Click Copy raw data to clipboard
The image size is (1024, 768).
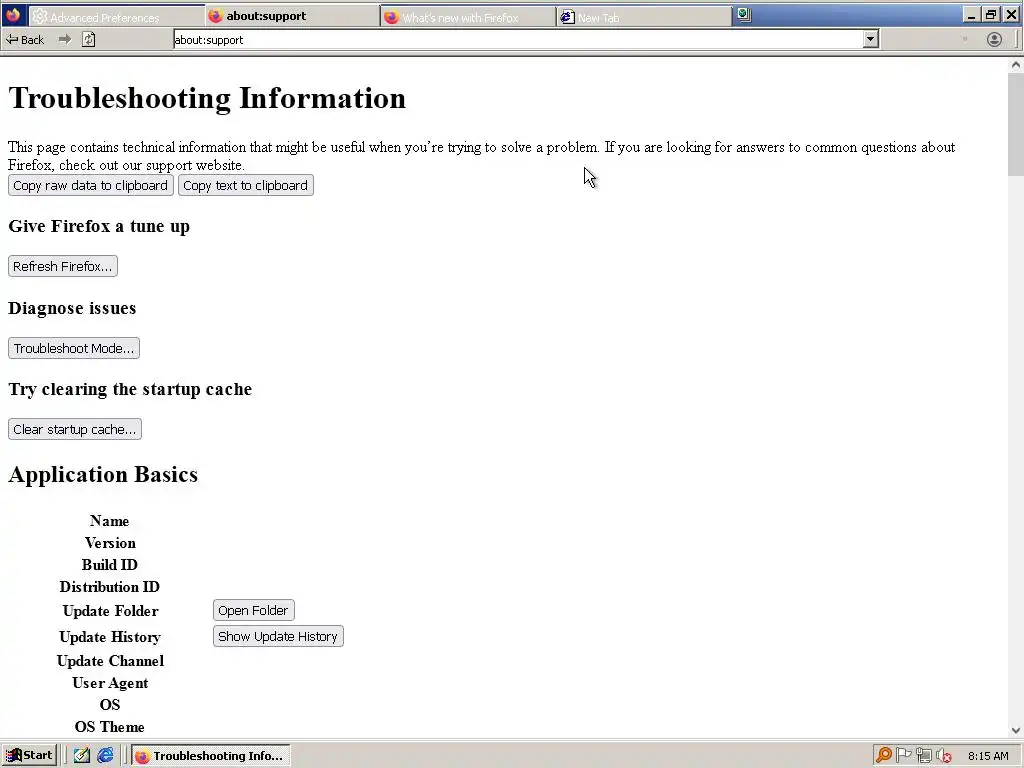pyautogui.click(x=91, y=185)
